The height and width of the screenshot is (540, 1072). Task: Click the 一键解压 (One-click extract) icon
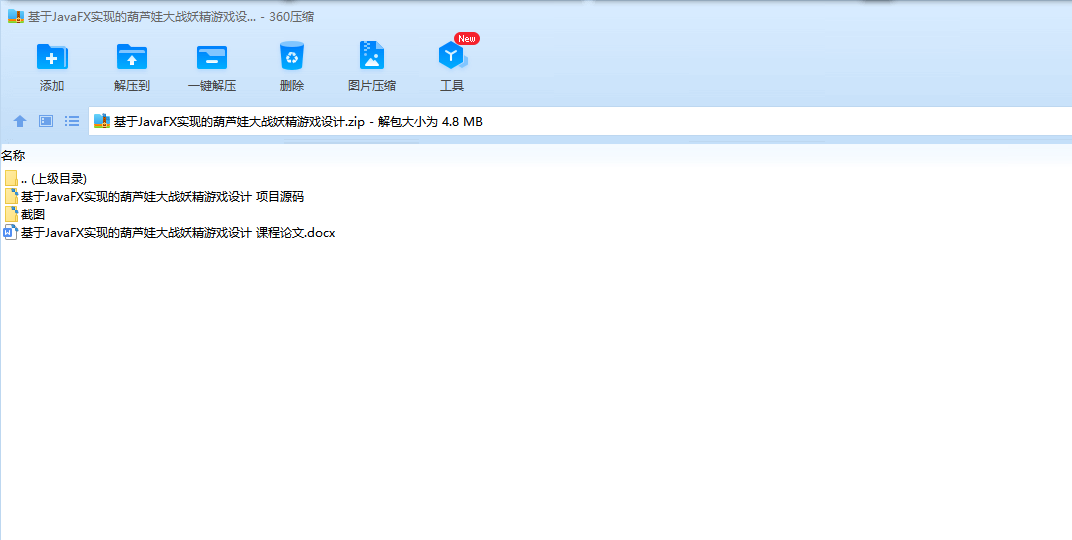tap(212, 57)
